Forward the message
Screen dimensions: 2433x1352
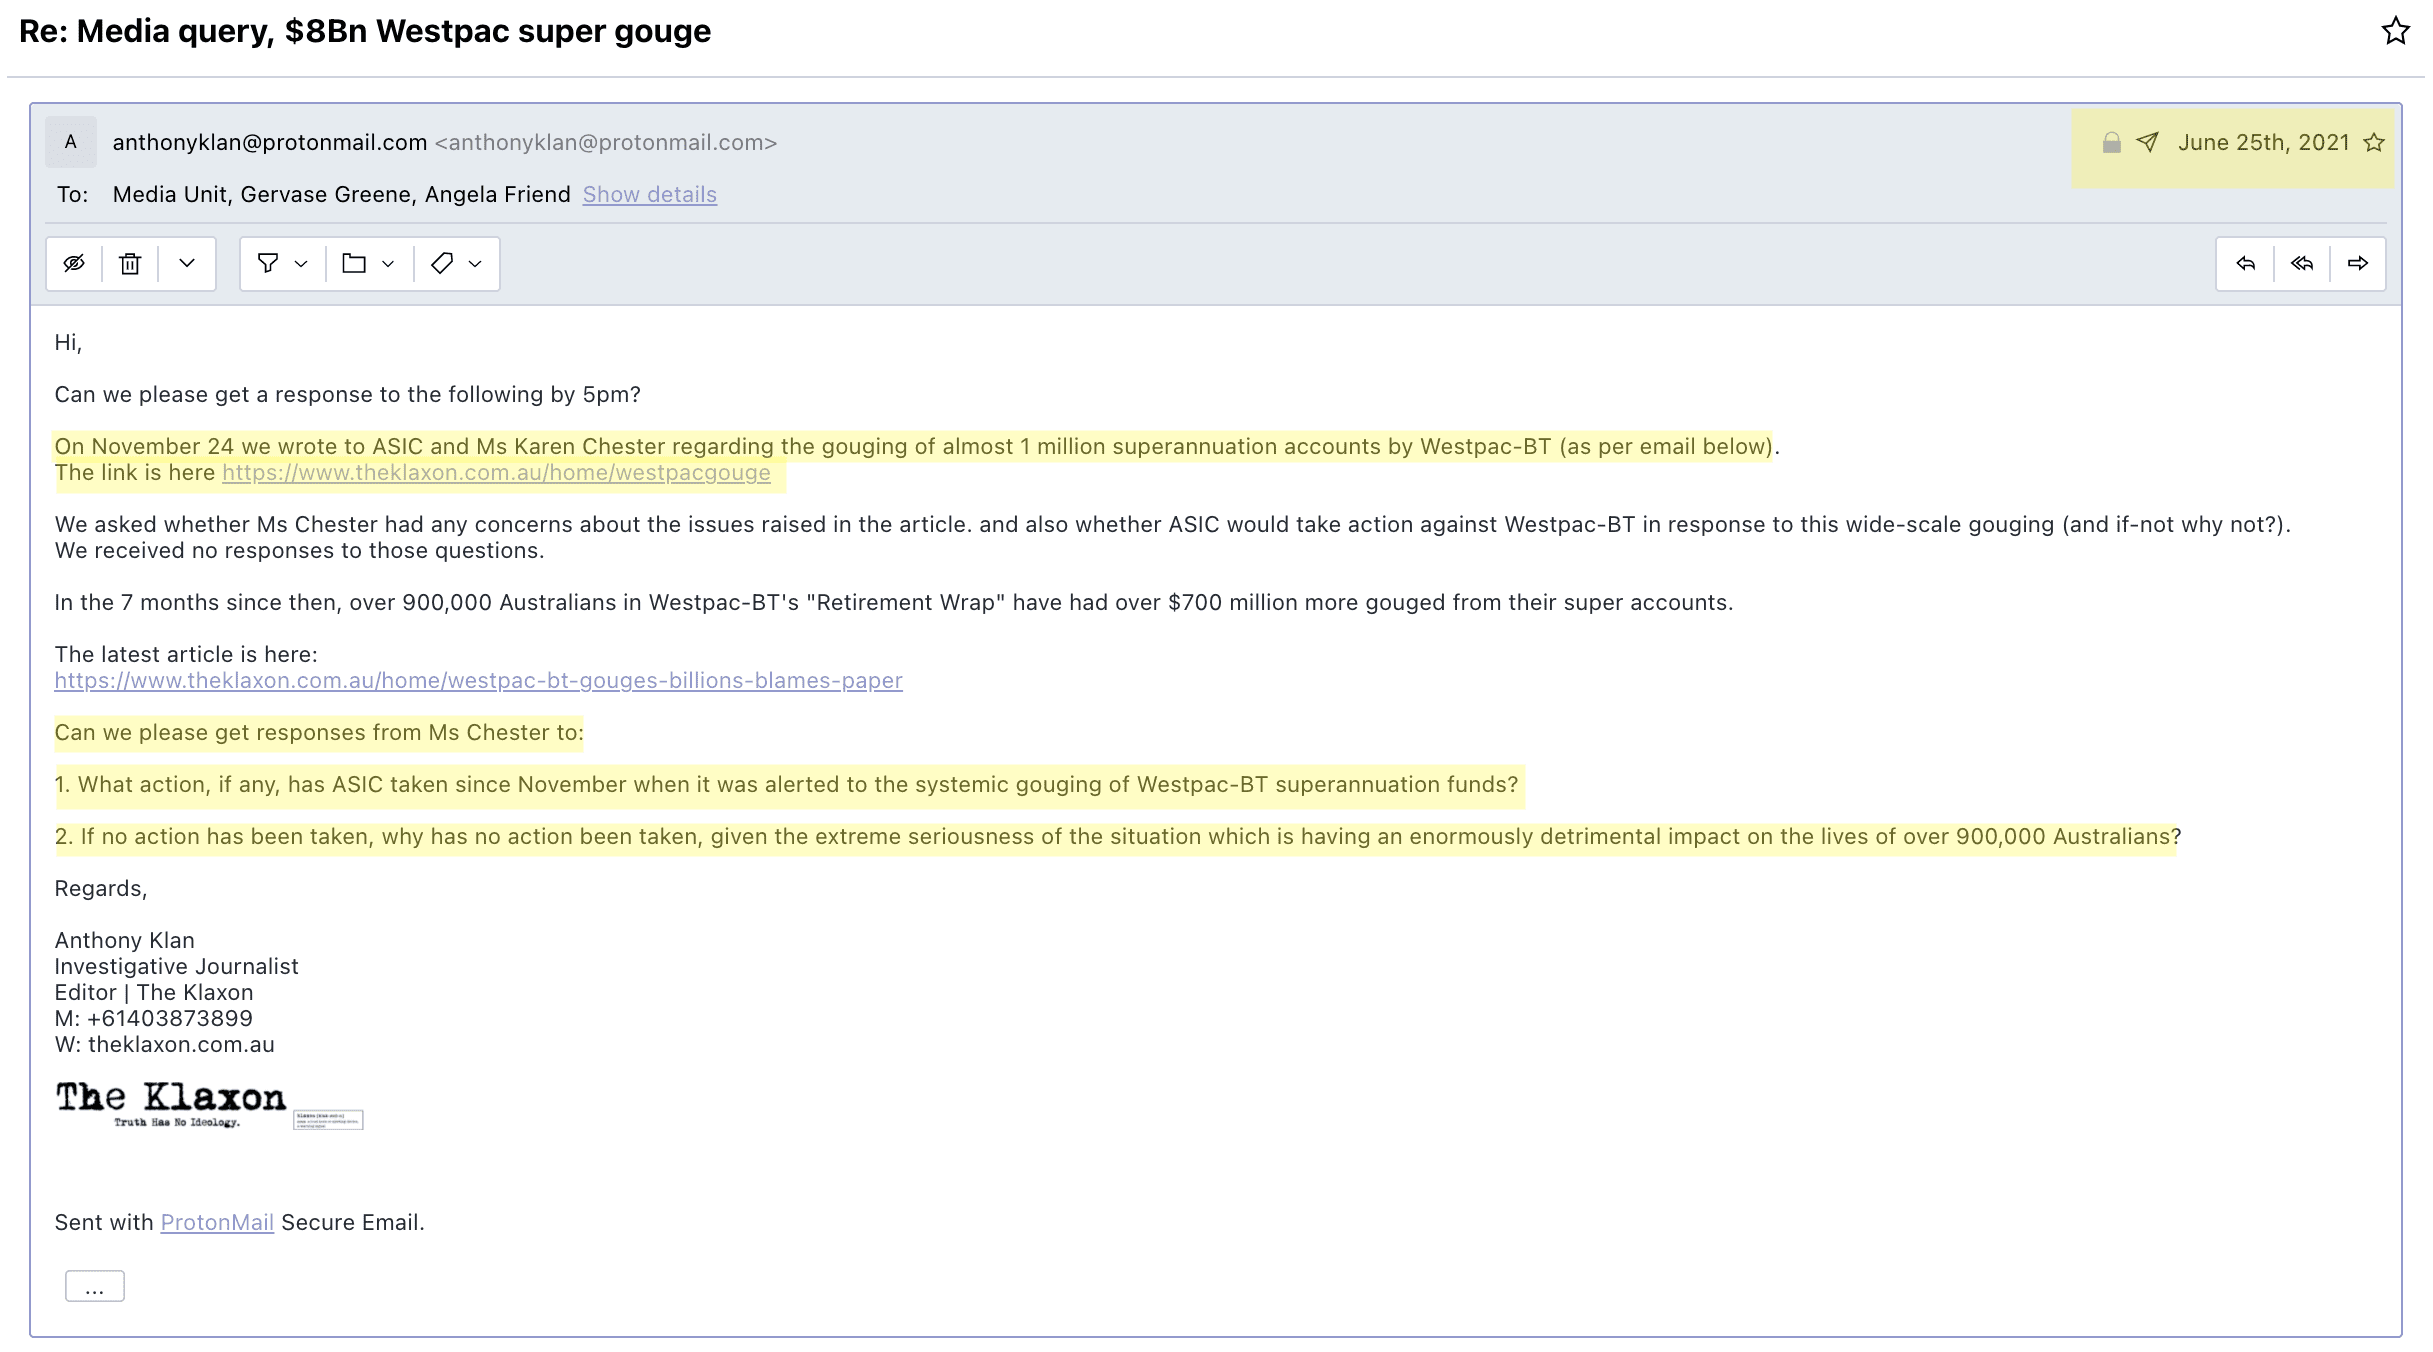(x=2358, y=264)
